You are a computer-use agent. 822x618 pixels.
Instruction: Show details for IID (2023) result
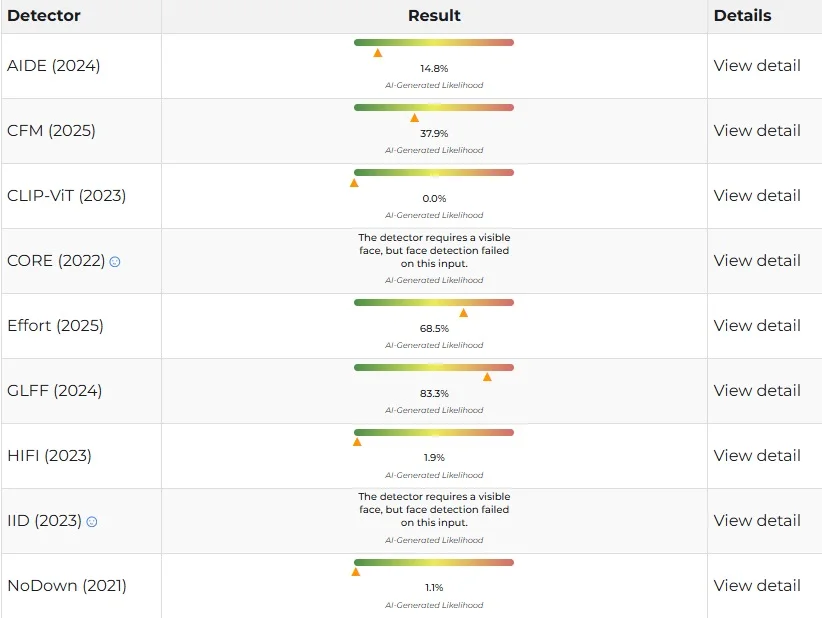(757, 521)
